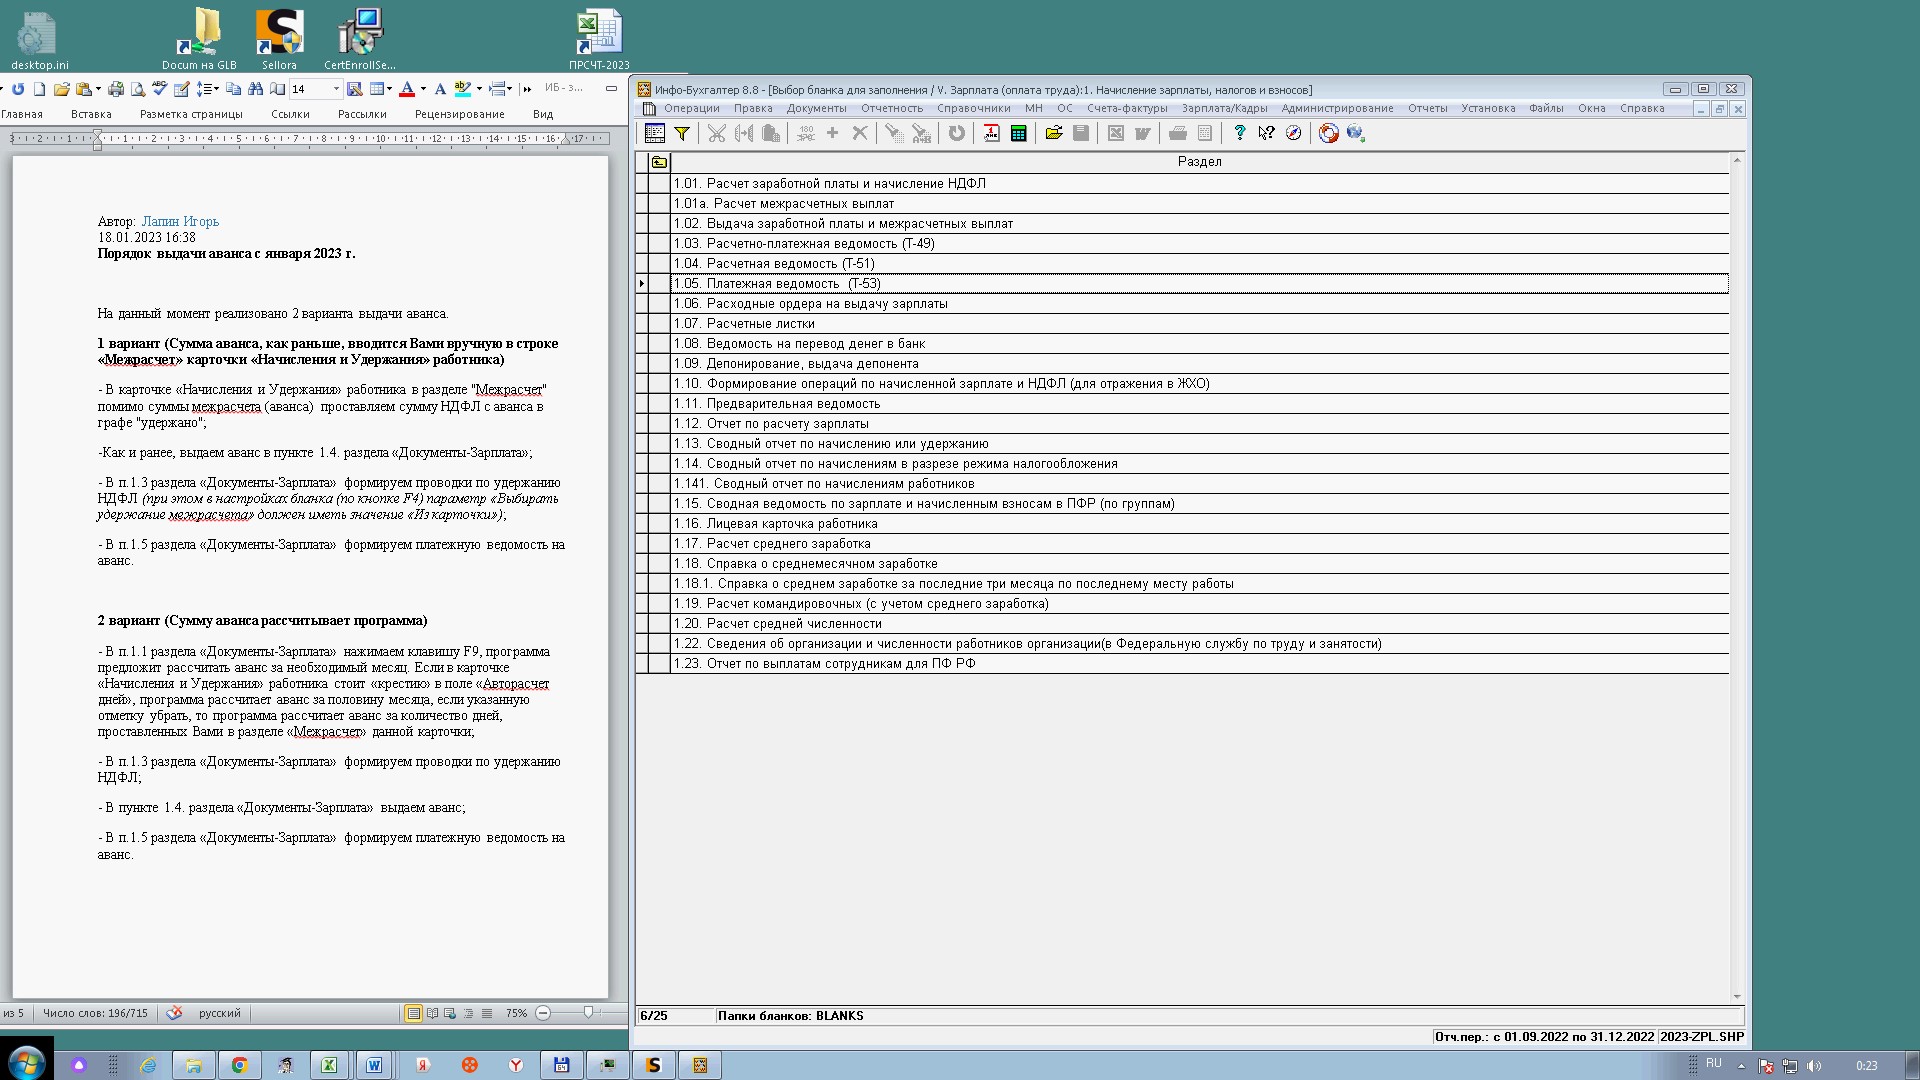Open the calendar date icon in Инфо-Бухгалтер
Image resolution: width=1920 pixels, height=1080 pixels.
pos(991,133)
